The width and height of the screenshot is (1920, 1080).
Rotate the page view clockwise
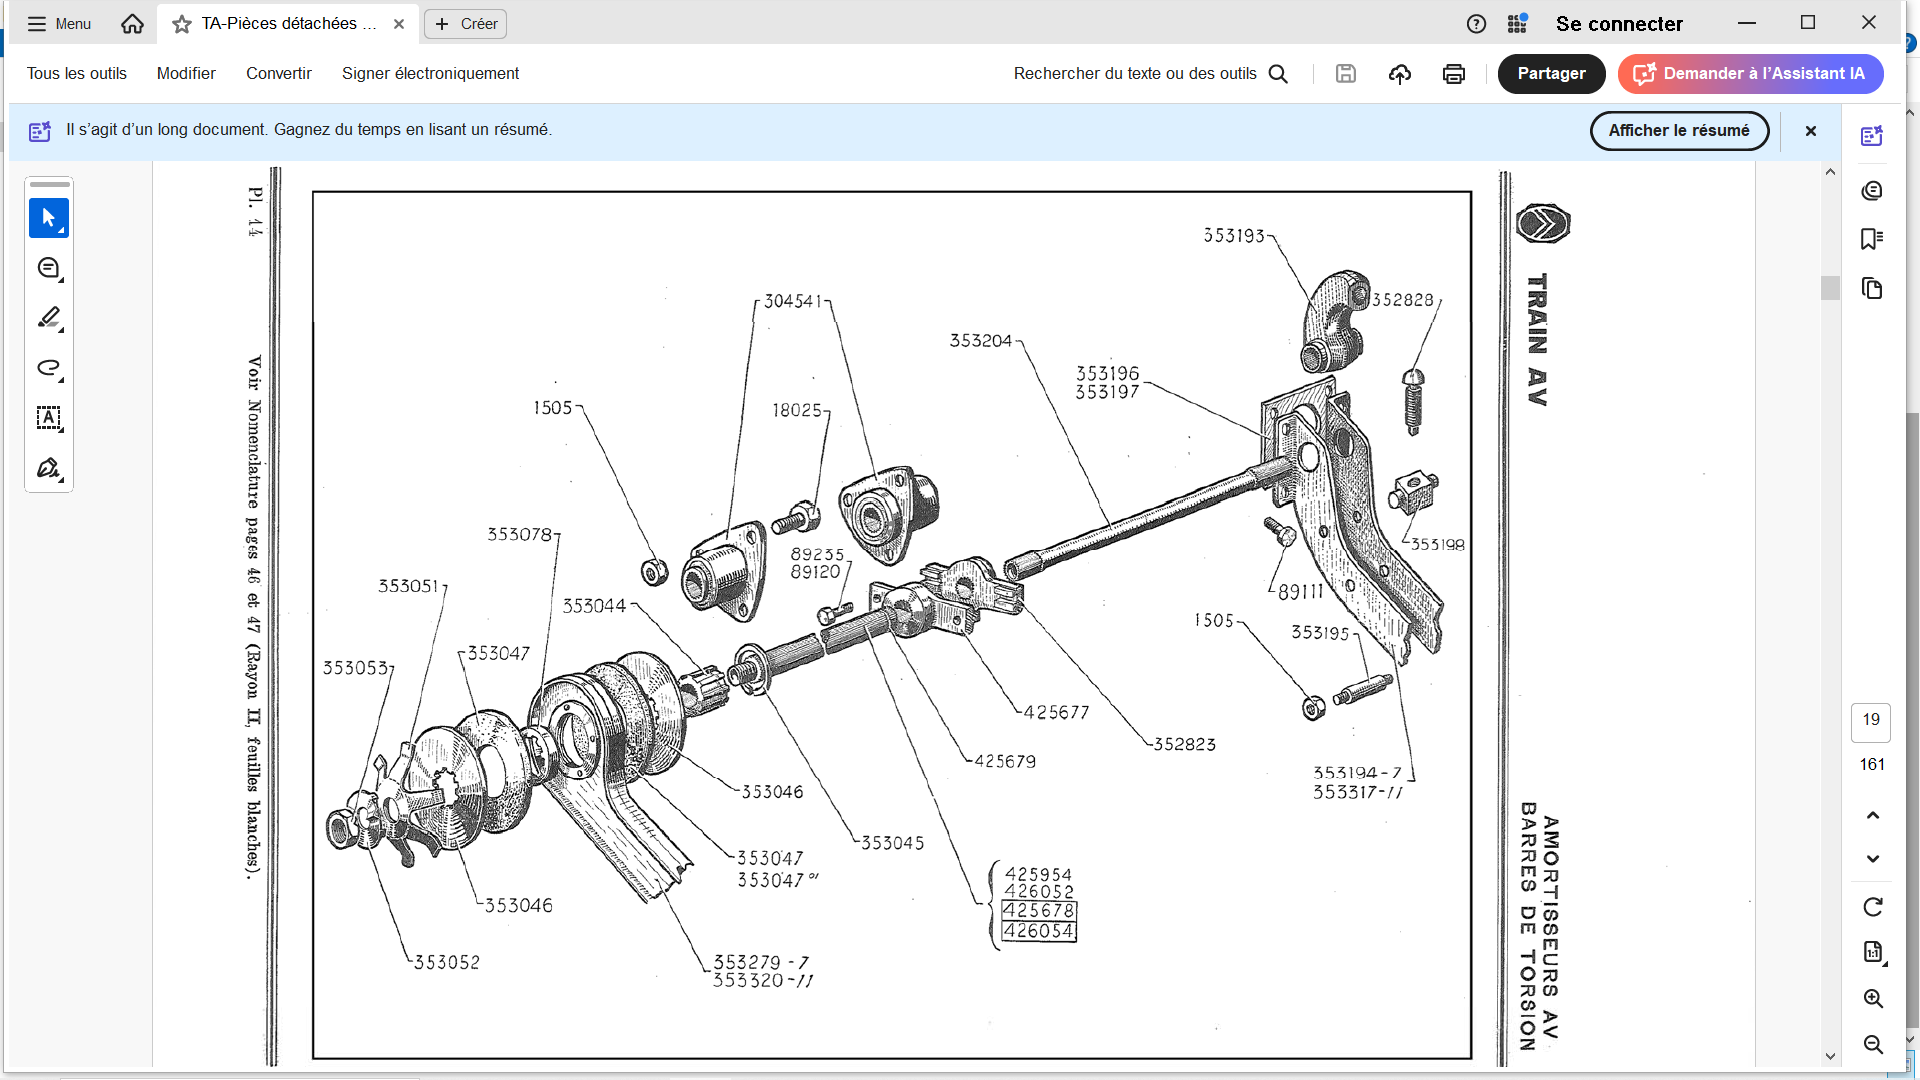click(1873, 907)
